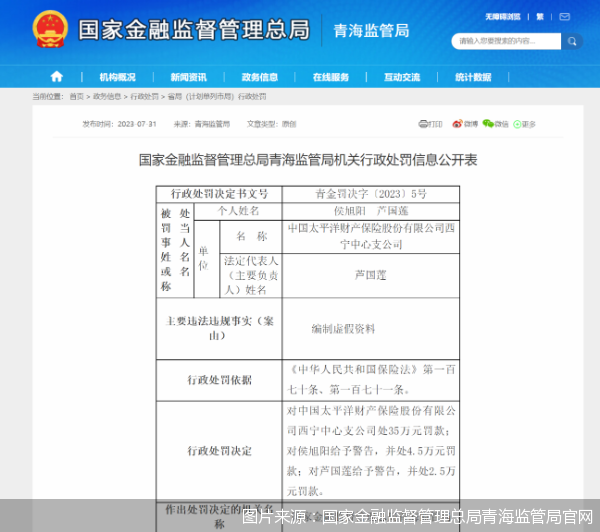The image size is (600, 532).
Task: Click cell 单位
Action: coord(207,259)
